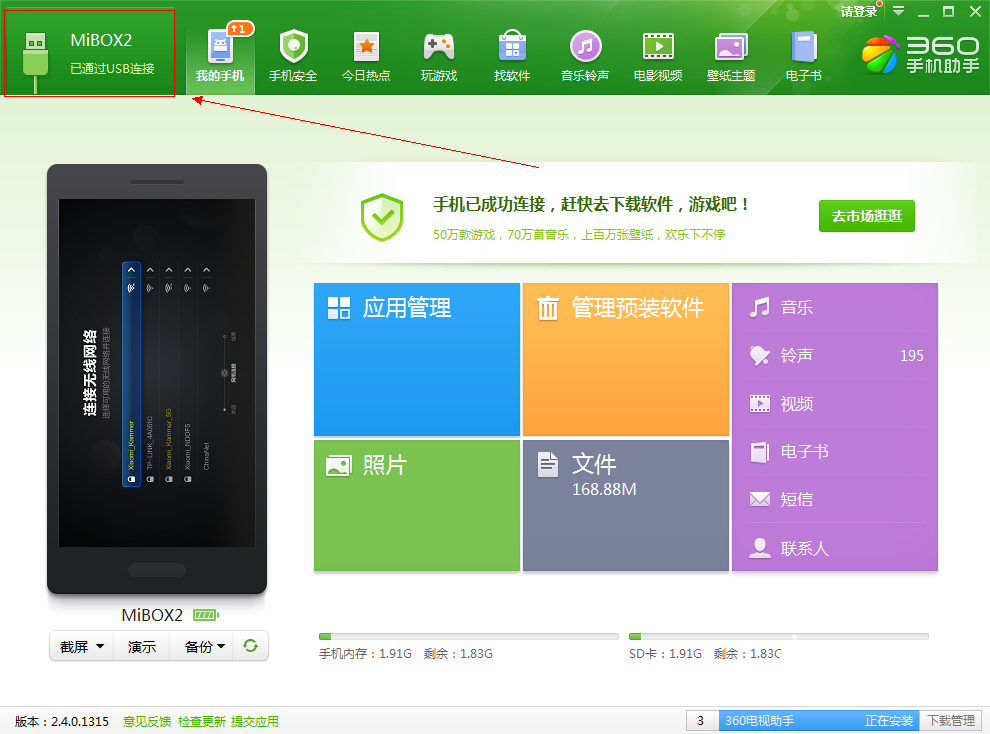Click the green shield checkmark icon
The height and width of the screenshot is (734, 990).
[382, 217]
